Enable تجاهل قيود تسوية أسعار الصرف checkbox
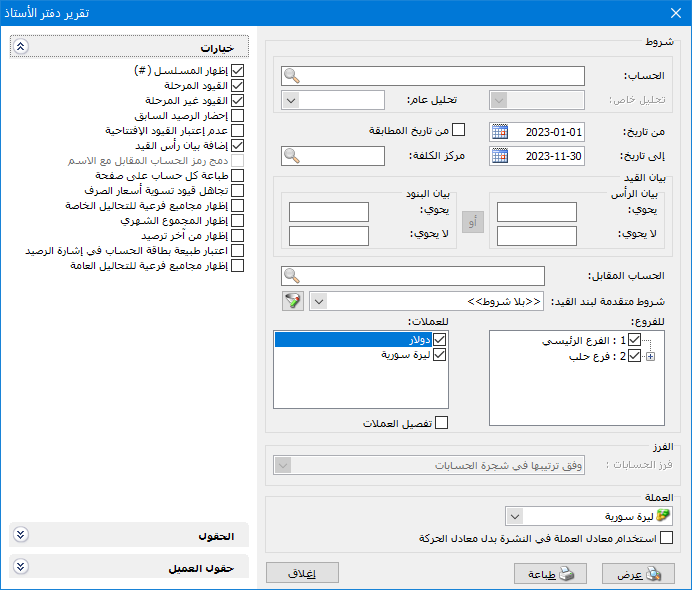692x590 pixels. [237, 191]
